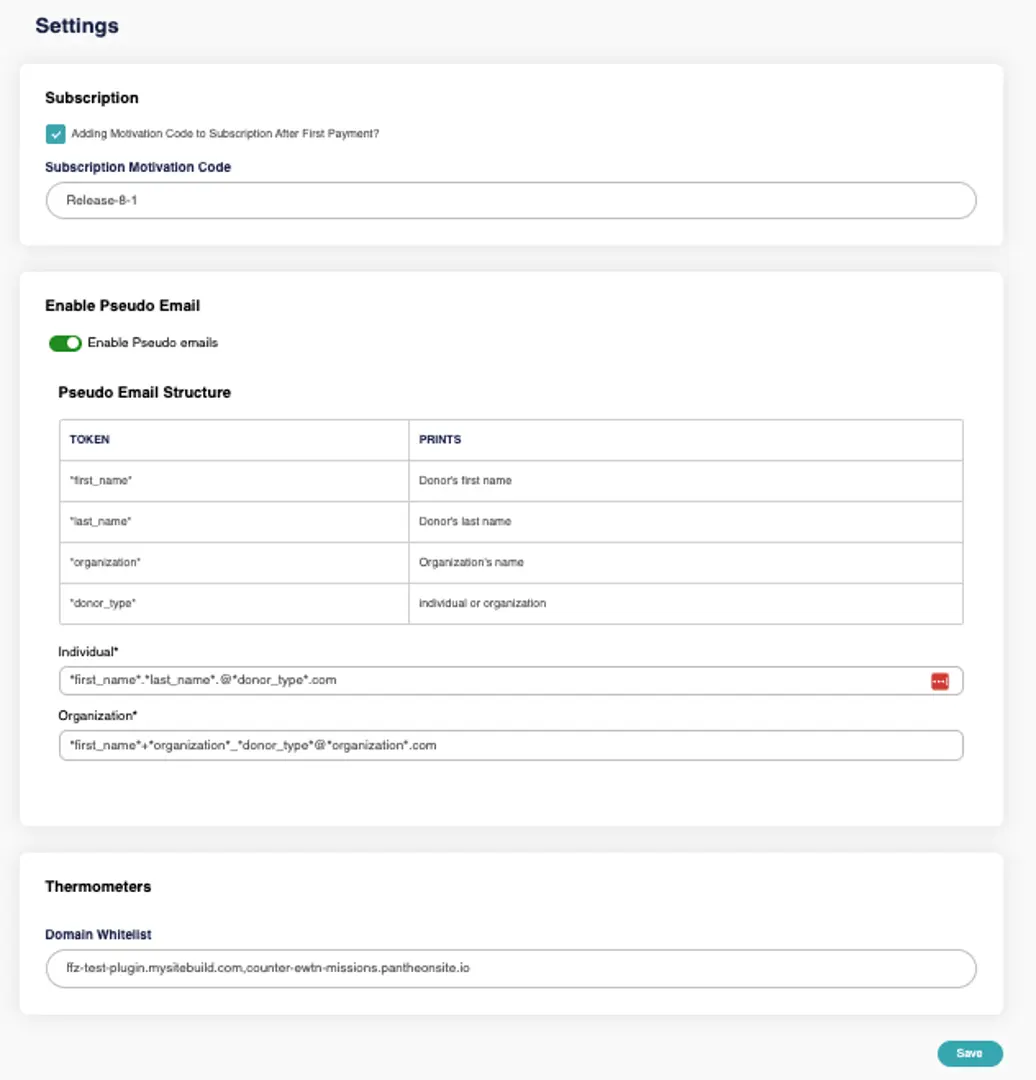Click the Settings page heading
Image resolution: width=1036 pixels, height=1080 pixels.
click(x=77, y=26)
